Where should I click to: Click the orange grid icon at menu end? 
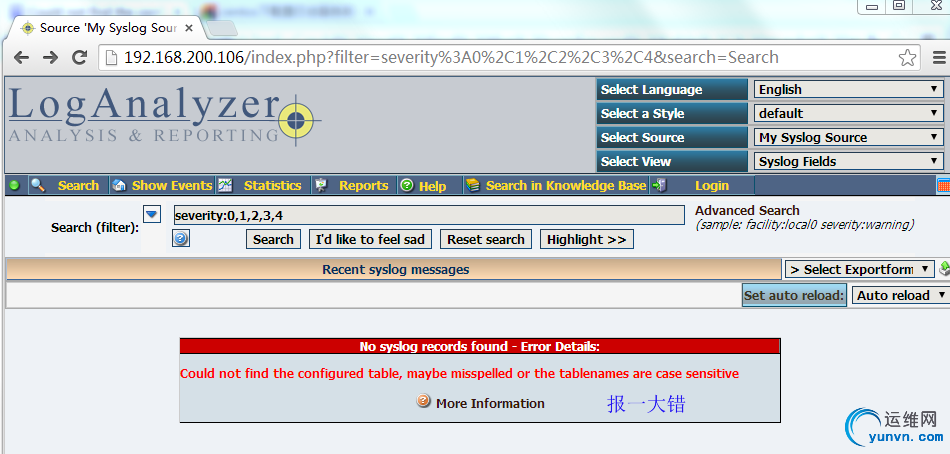(943, 185)
